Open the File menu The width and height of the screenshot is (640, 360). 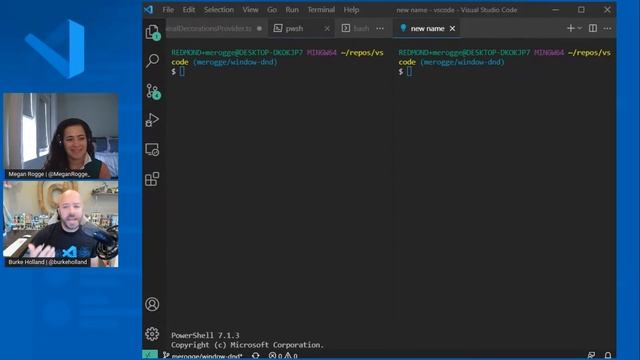(168, 10)
